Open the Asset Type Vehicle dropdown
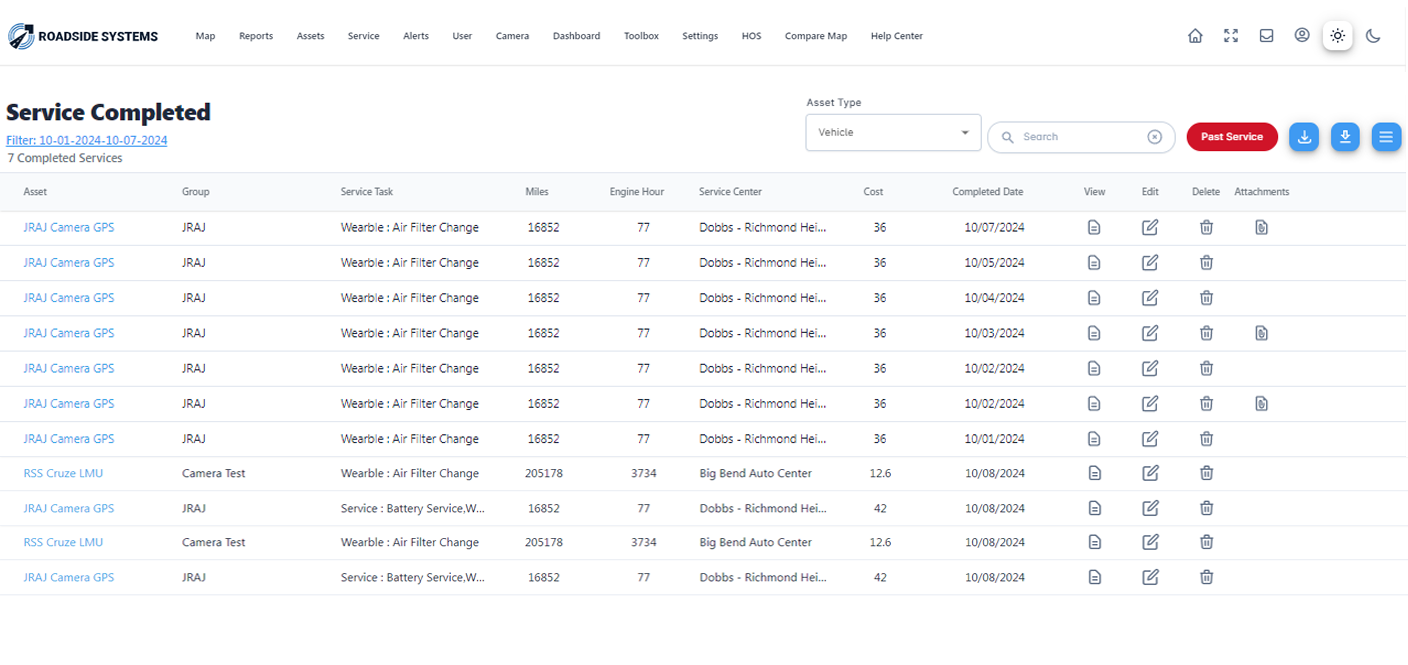This screenshot has height=665, width=1408. 893,132
